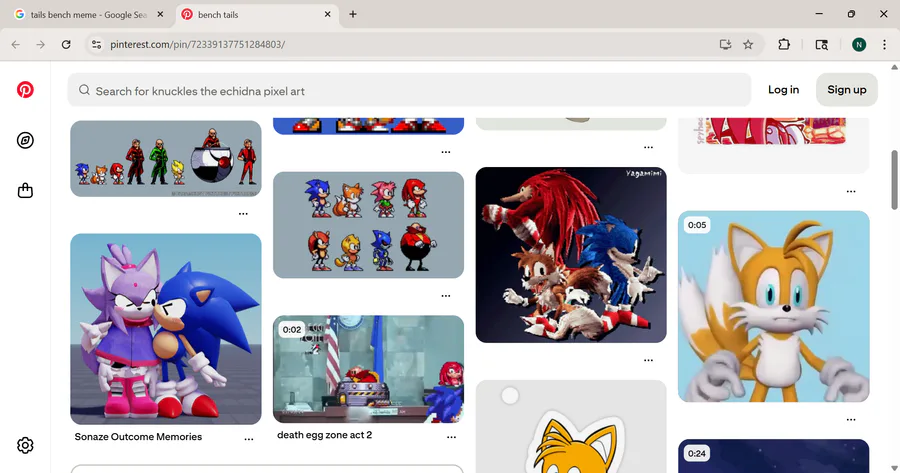The image size is (900, 473).
Task: Open the Blaze and Sonic 3D pin
Action: click(x=166, y=329)
